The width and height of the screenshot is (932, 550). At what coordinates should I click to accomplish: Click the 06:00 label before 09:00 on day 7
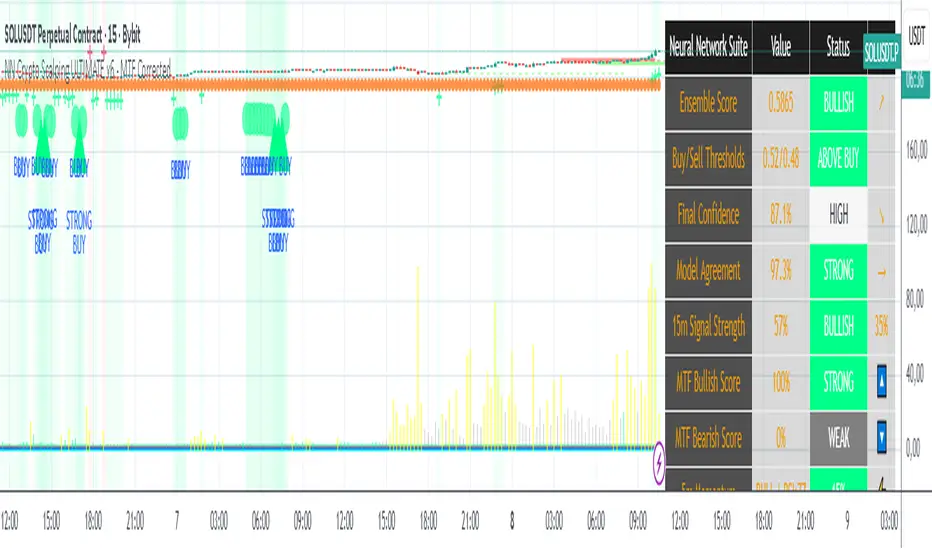260,521
